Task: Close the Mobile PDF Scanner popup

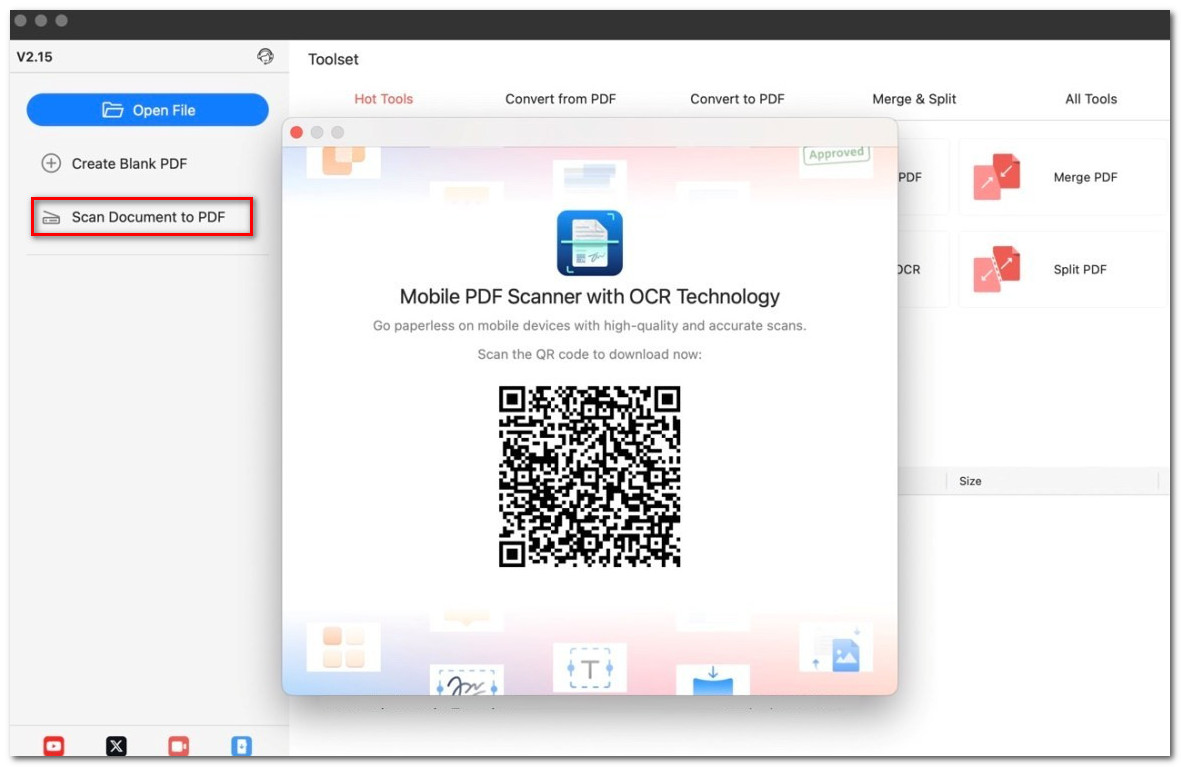Action: click(296, 132)
